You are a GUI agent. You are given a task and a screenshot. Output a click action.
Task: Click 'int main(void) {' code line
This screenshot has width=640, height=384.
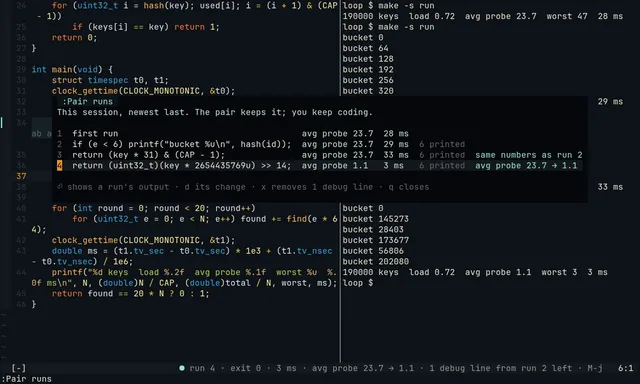(72, 69)
